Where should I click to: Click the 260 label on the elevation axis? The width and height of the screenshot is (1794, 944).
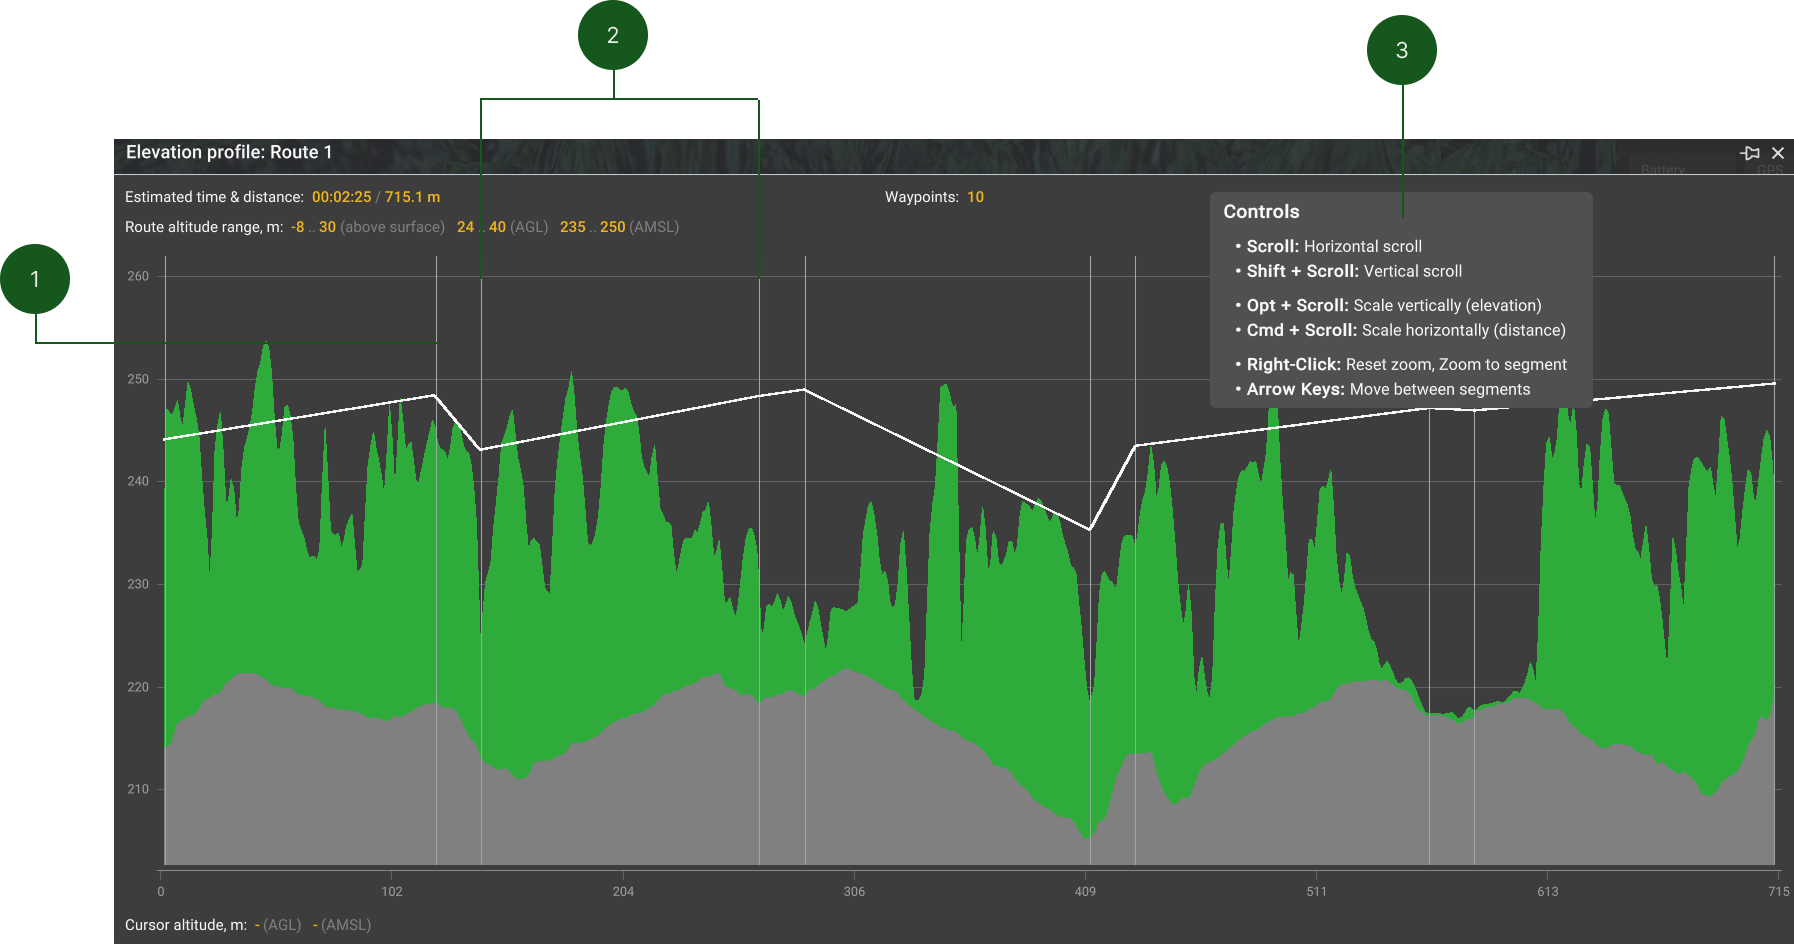(x=138, y=276)
